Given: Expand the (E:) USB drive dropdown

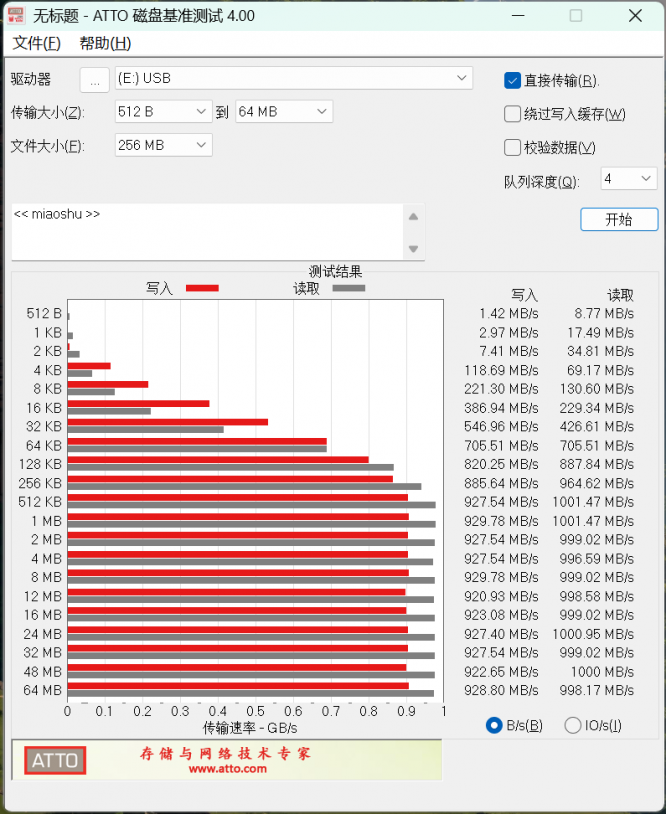Looking at the screenshot, I should pos(294,78).
